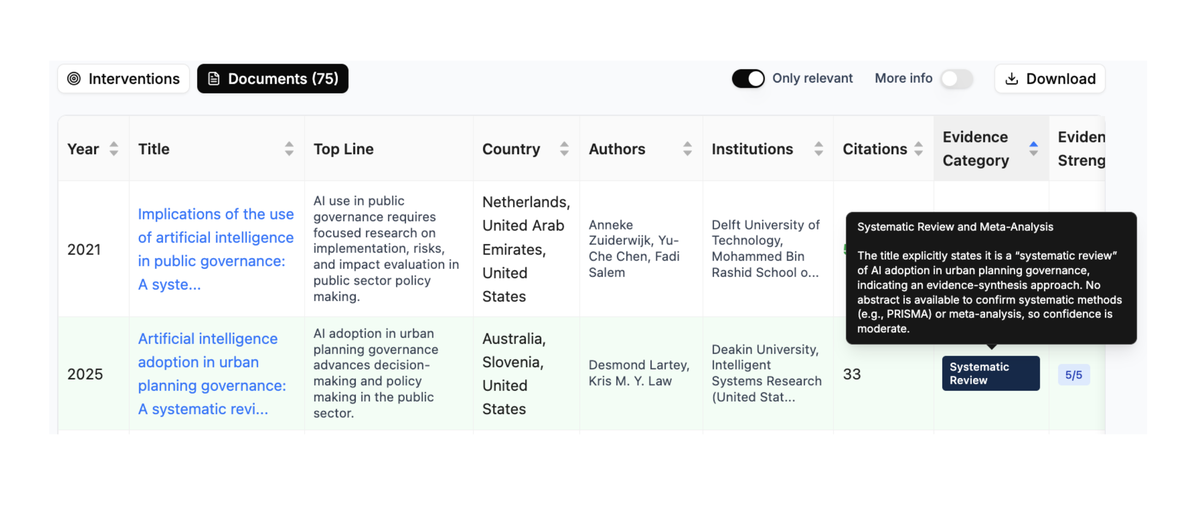Disable the Only relevant toggle

[x=748, y=79]
